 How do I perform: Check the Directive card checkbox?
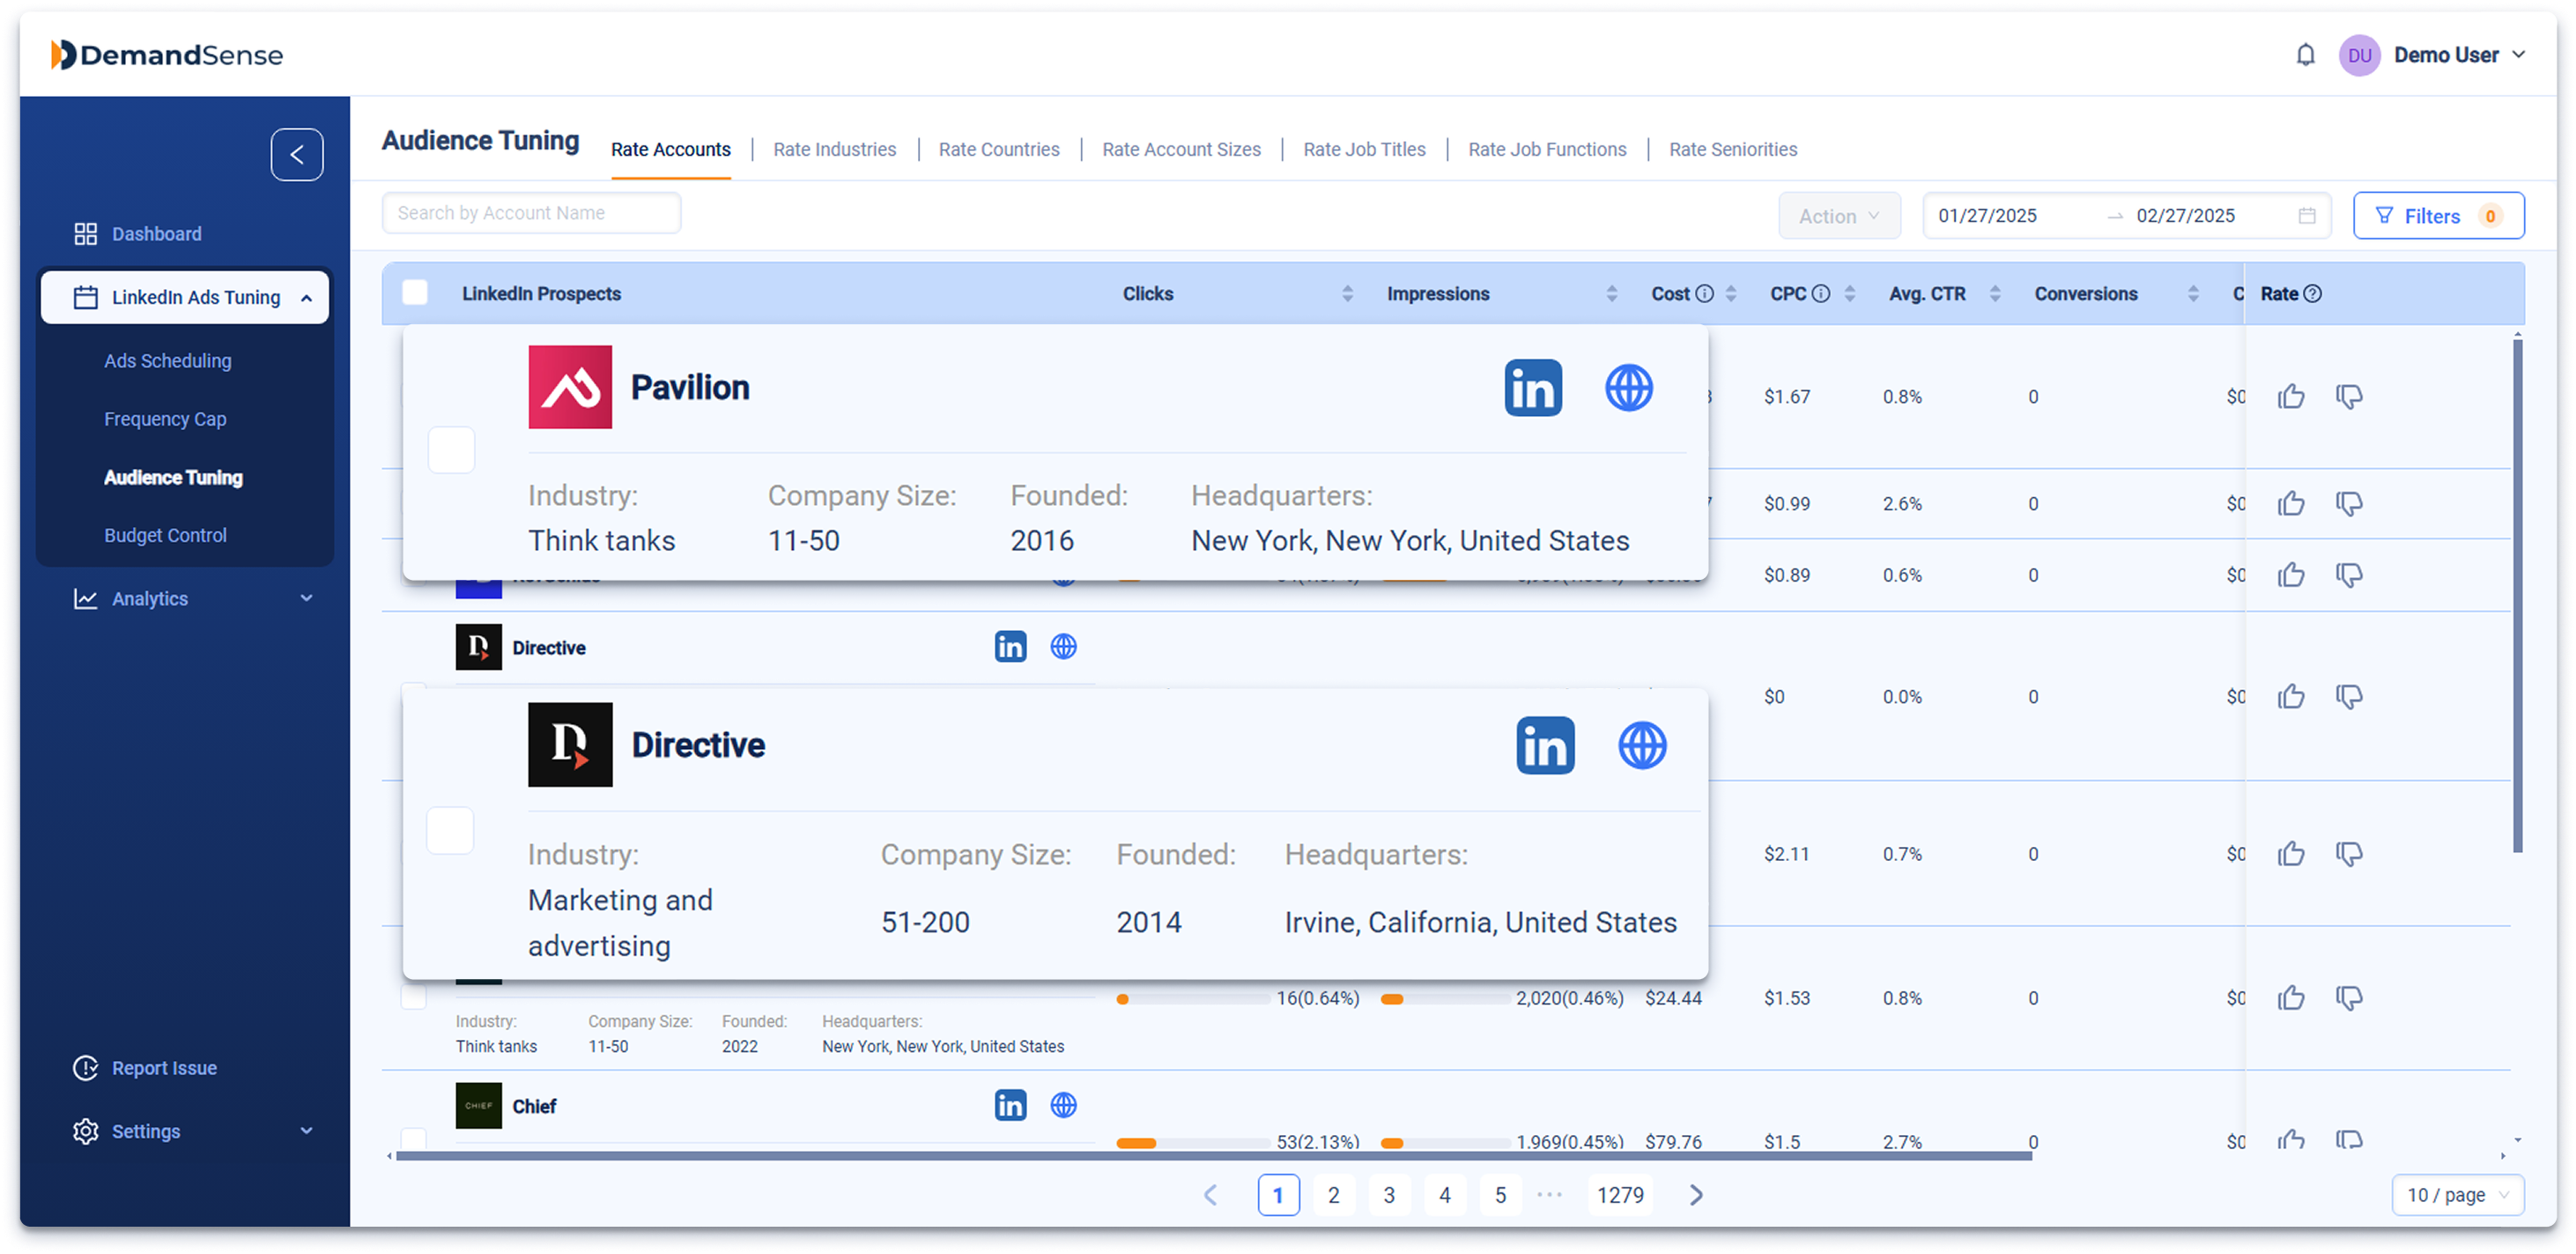pos(450,831)
